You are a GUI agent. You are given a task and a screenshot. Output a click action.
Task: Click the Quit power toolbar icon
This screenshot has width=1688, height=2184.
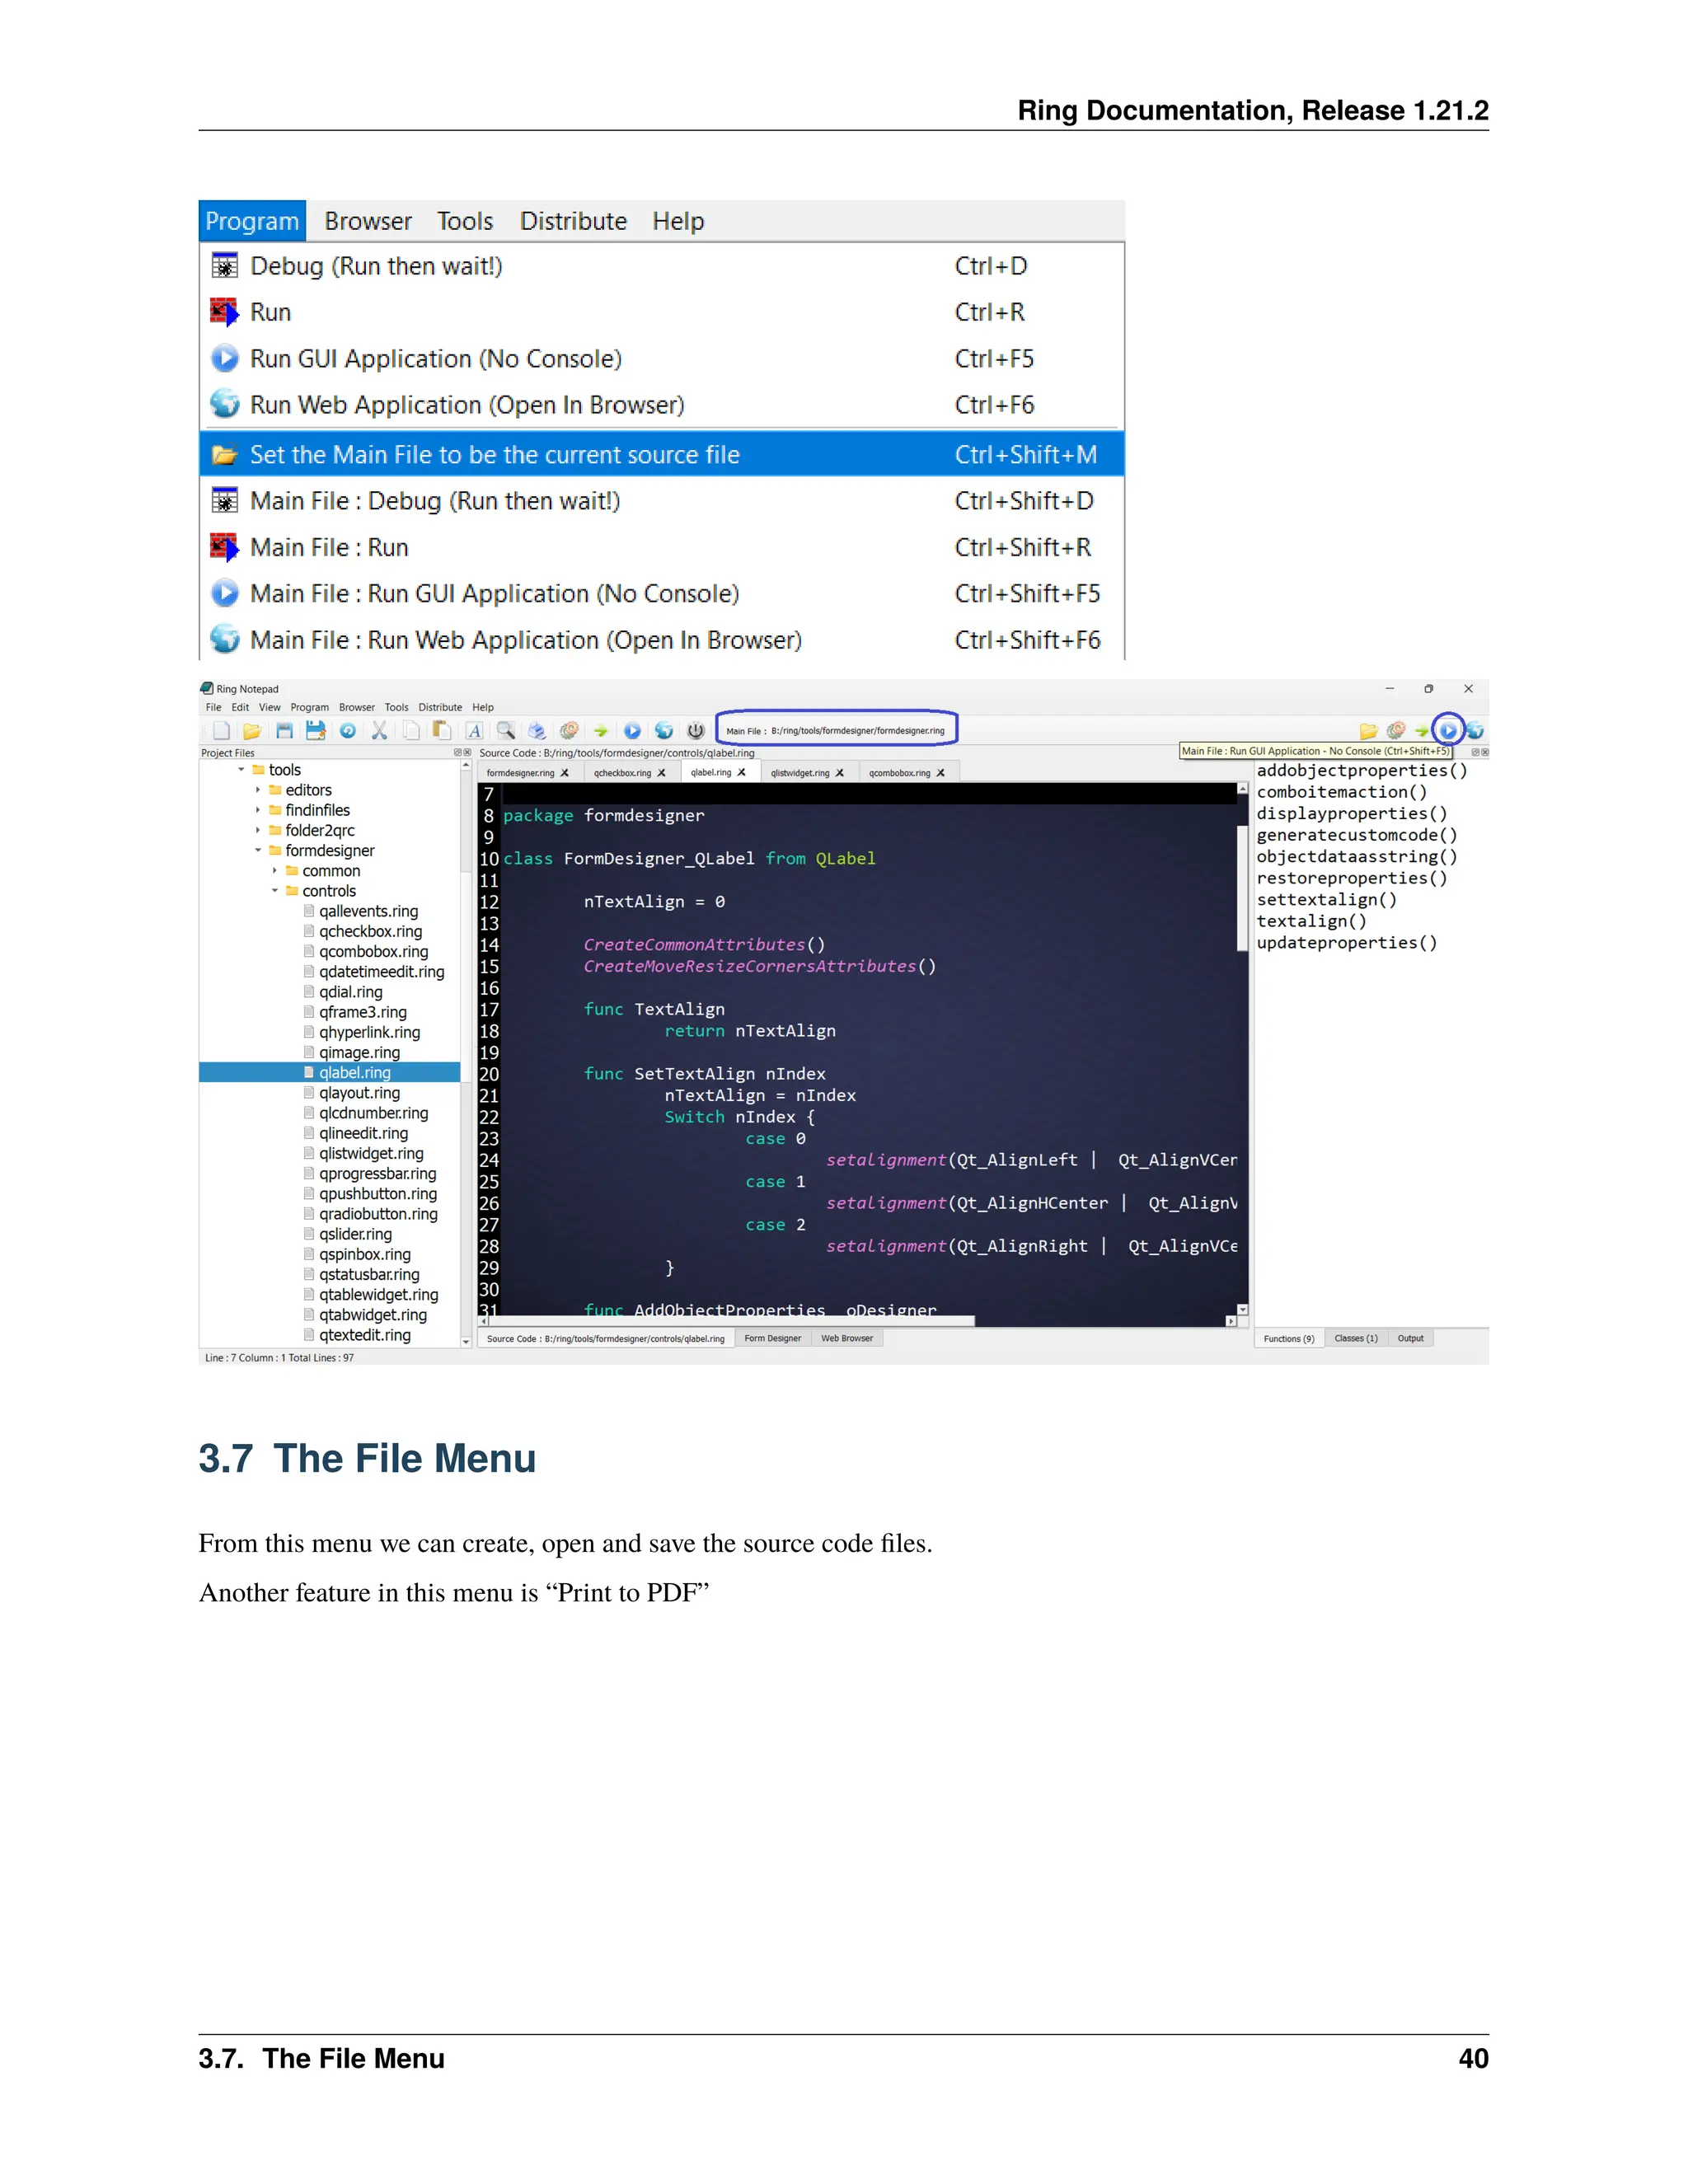pos(696,731)
